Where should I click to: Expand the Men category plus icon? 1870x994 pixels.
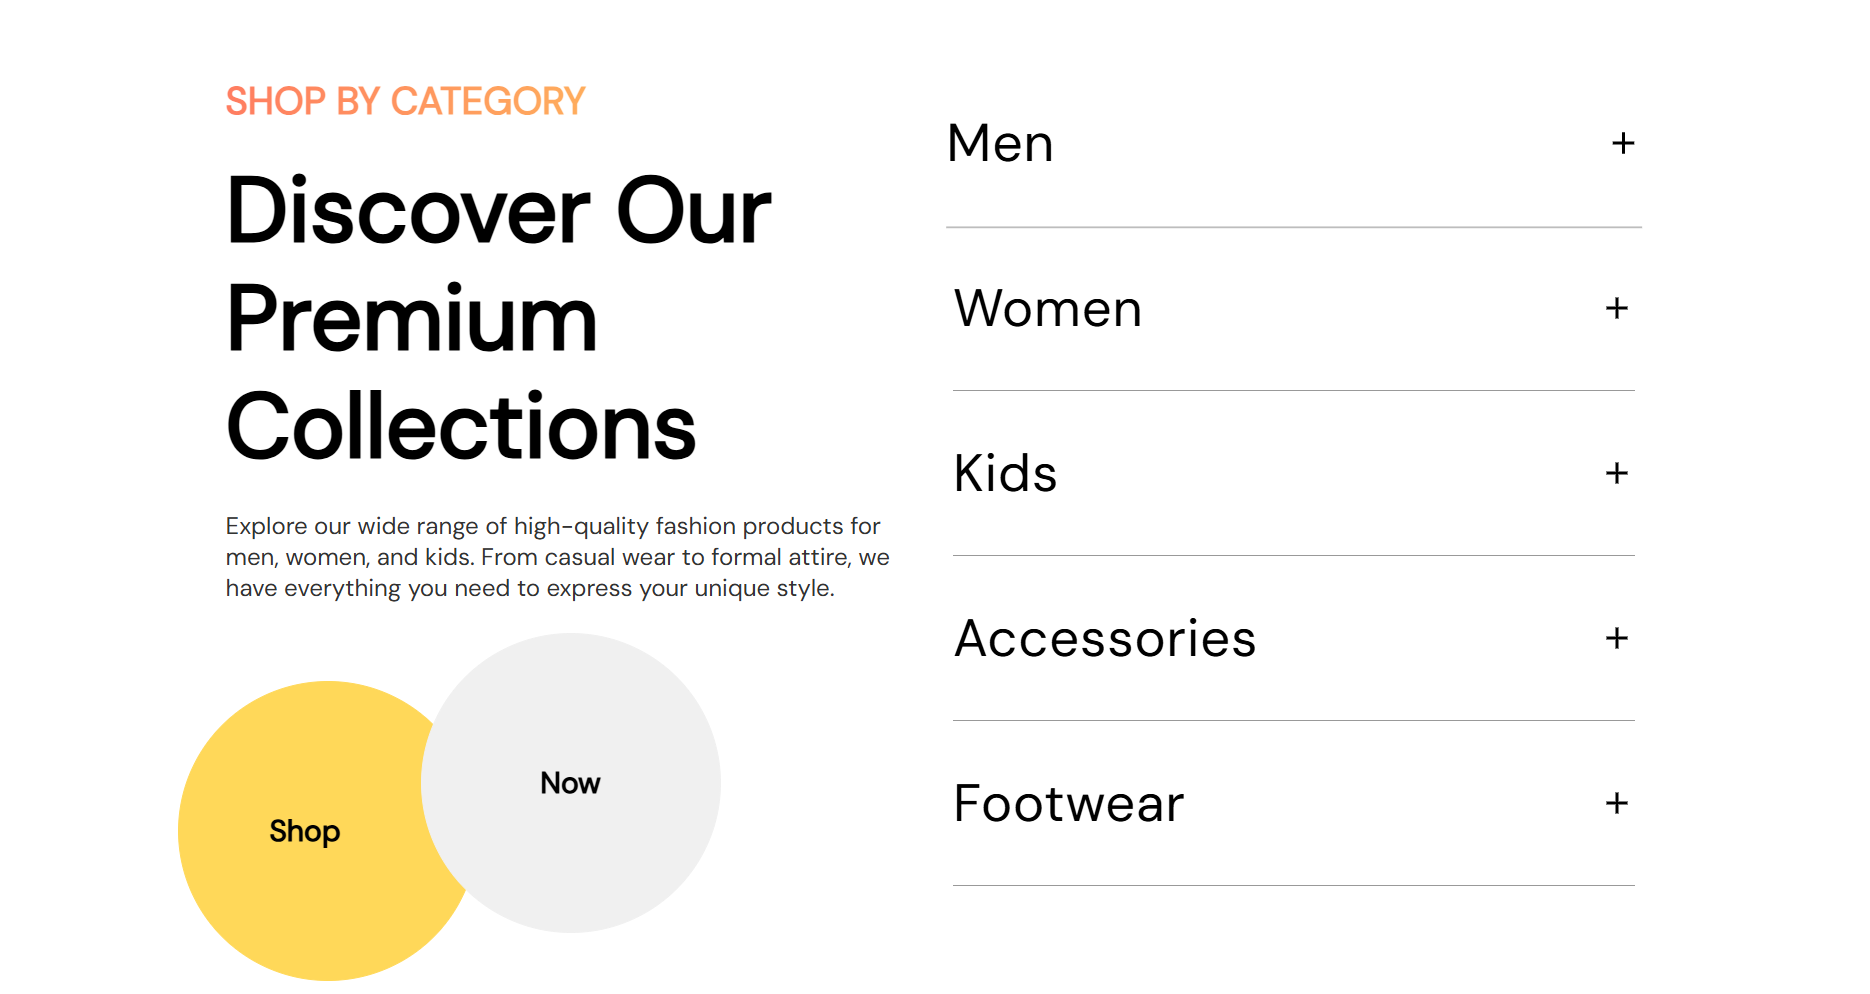coord(1623,144)
